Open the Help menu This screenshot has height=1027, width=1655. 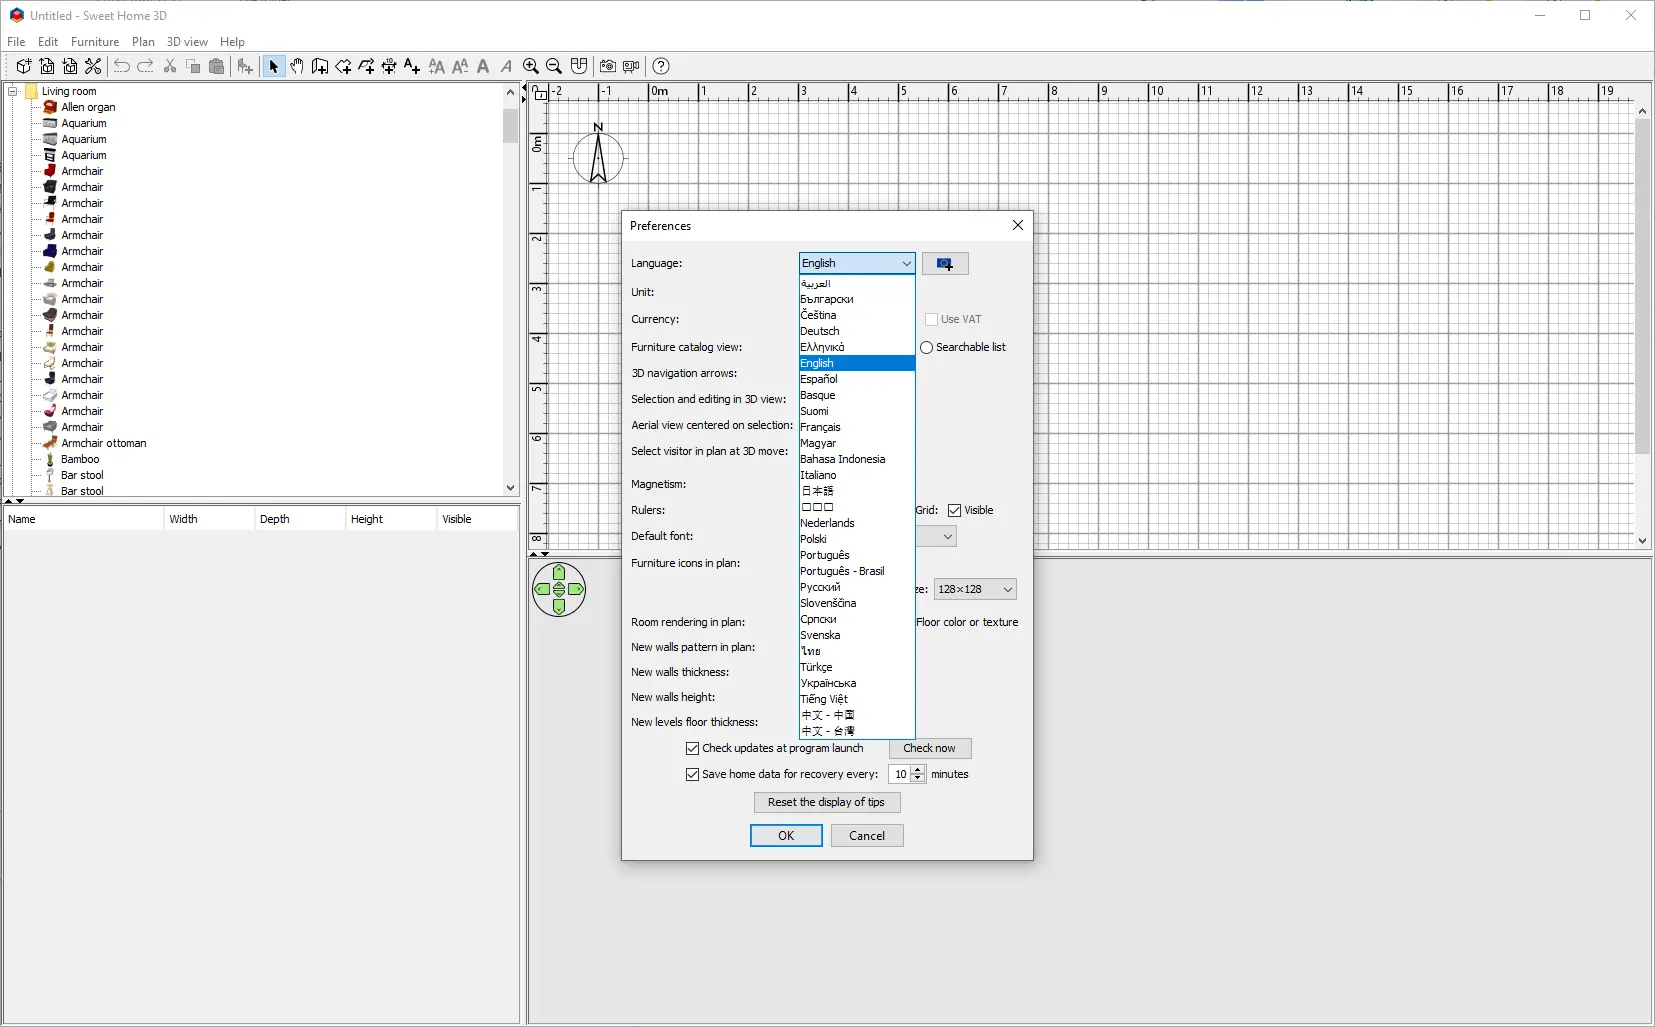tap(232, 42)
